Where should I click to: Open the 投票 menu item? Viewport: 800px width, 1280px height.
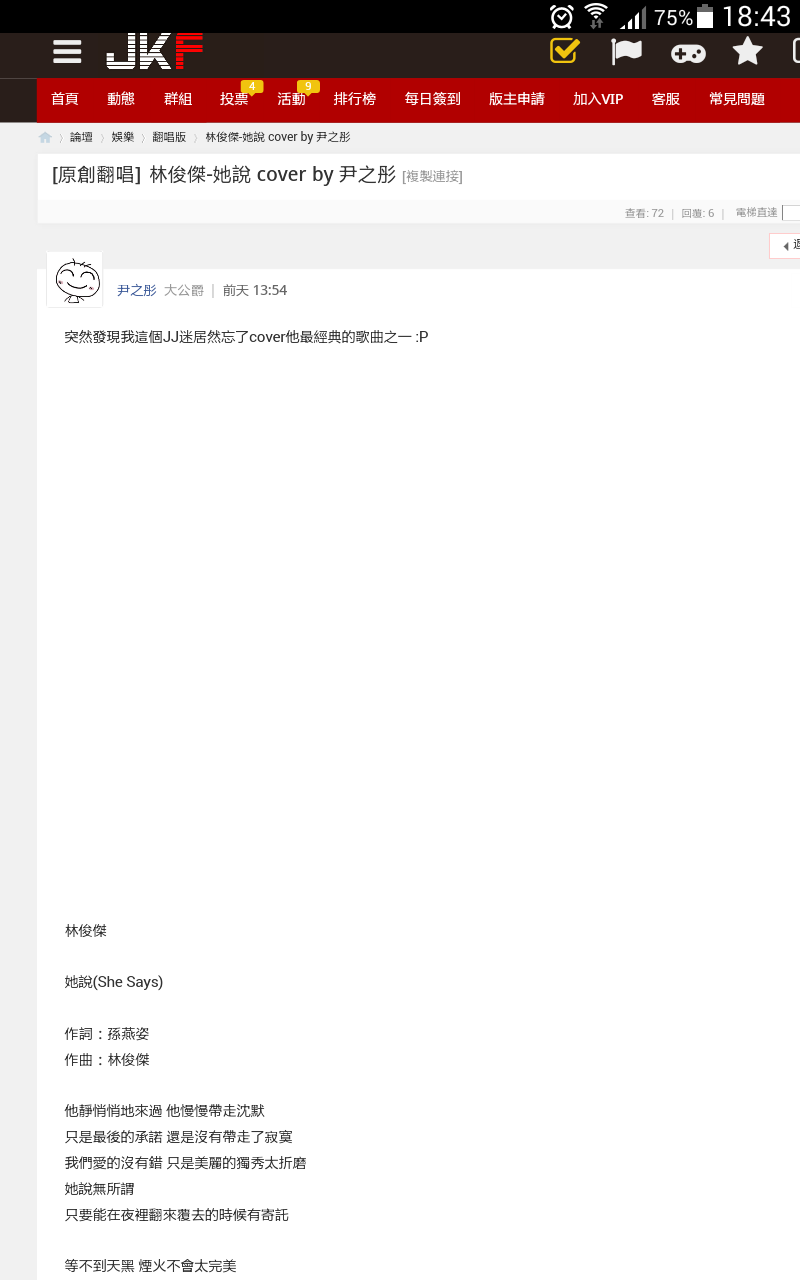point(234,99)
